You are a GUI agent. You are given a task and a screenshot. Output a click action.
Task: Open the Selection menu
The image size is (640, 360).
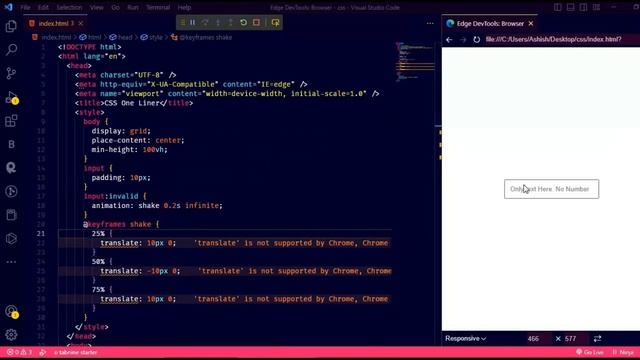tap(69, 7)
